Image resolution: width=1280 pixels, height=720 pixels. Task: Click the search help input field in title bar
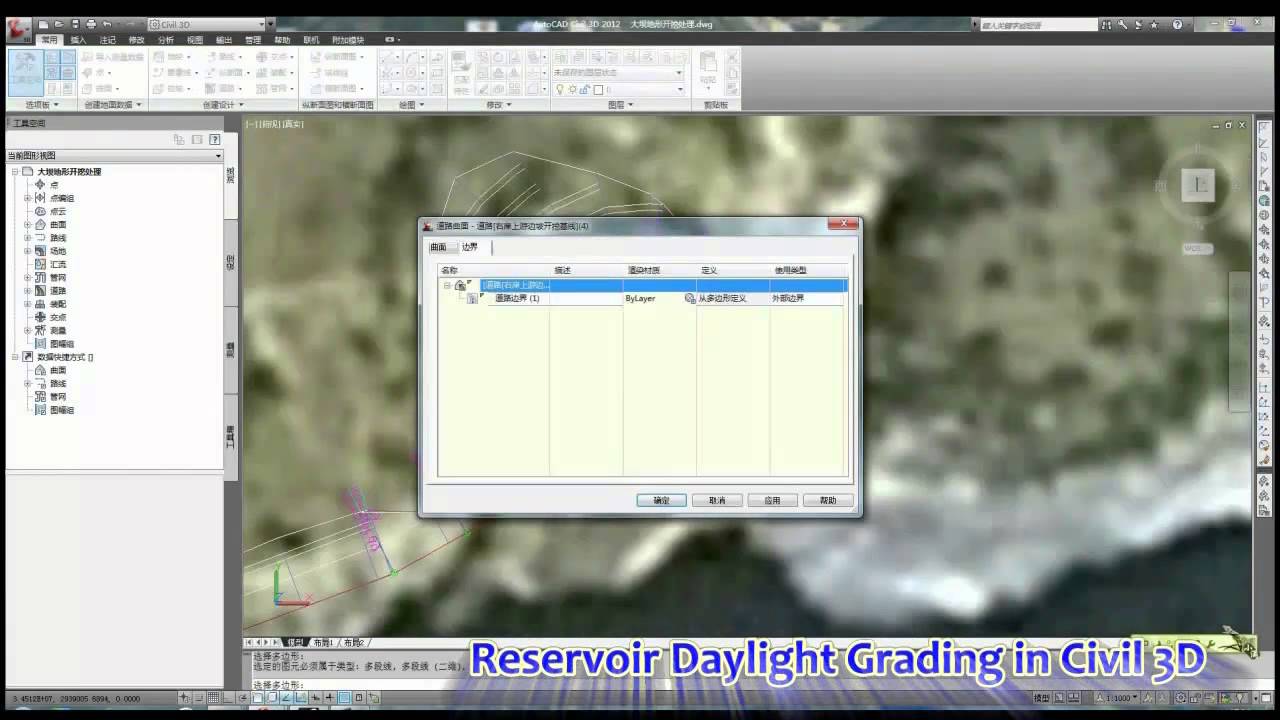[1038, 24]
